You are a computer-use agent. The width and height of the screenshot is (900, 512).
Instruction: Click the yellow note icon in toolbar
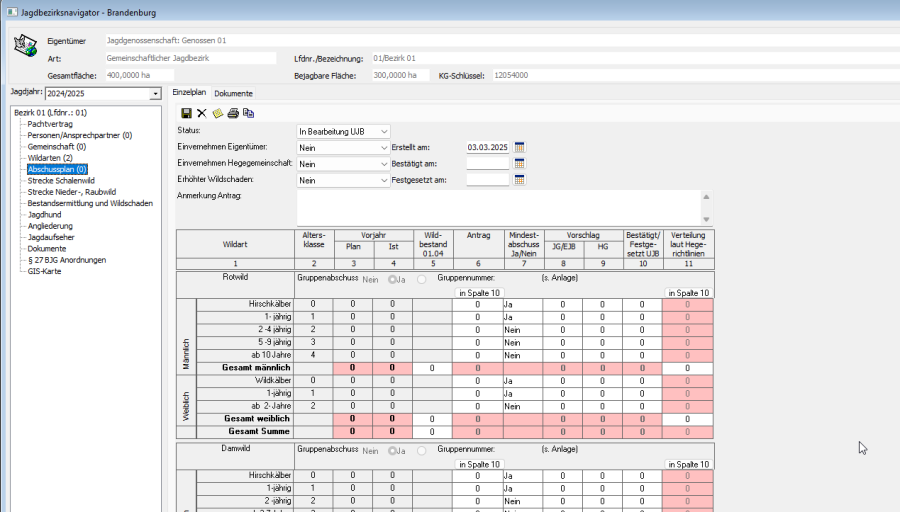[217, 113]
